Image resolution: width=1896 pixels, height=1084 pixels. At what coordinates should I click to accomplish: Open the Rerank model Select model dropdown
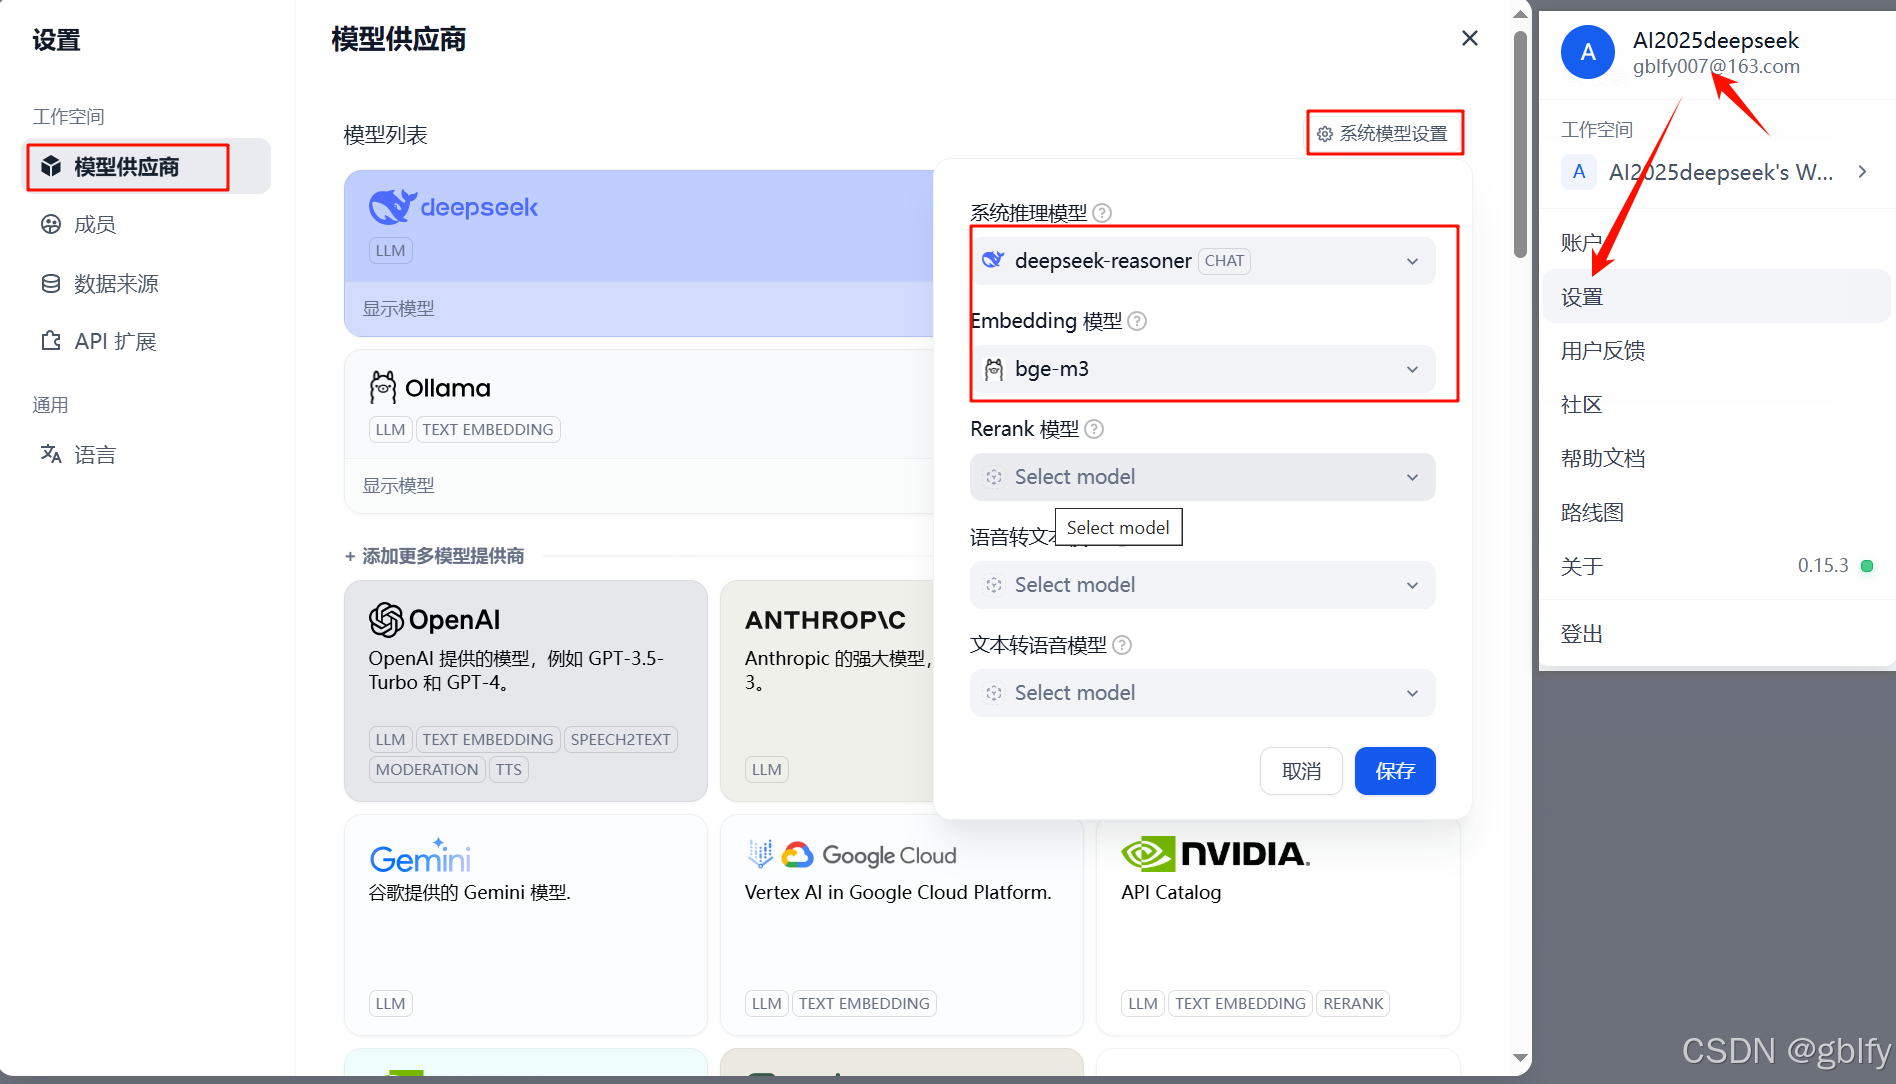(x=1203, y=477)
